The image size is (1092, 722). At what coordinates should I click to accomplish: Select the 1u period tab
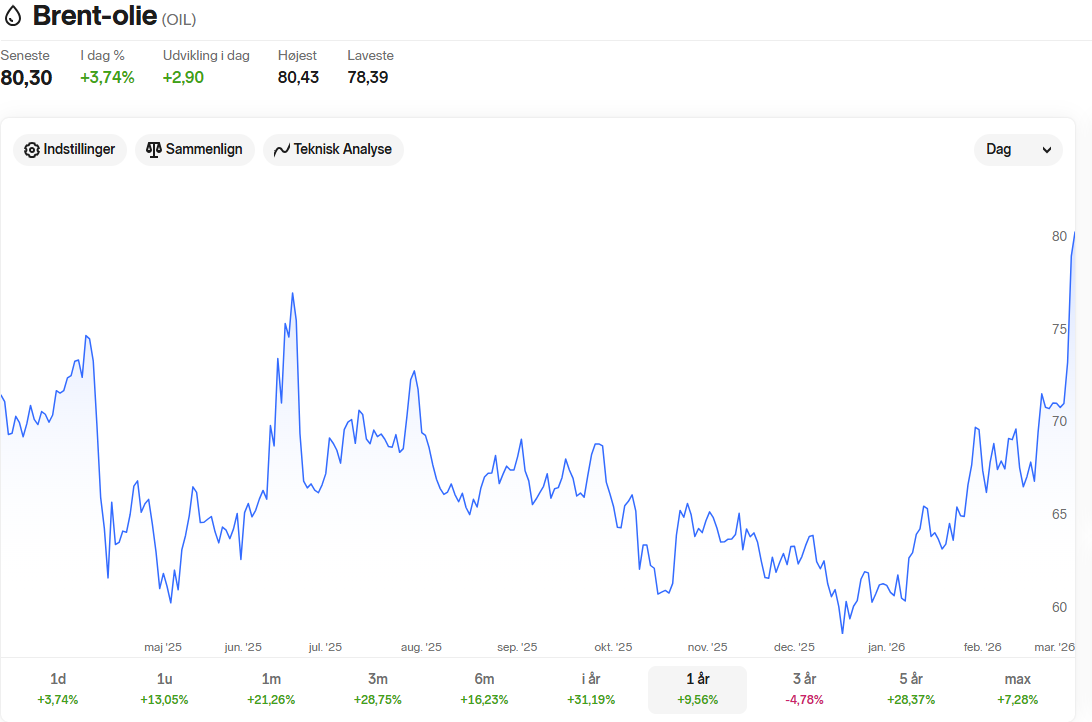point(164,689)
